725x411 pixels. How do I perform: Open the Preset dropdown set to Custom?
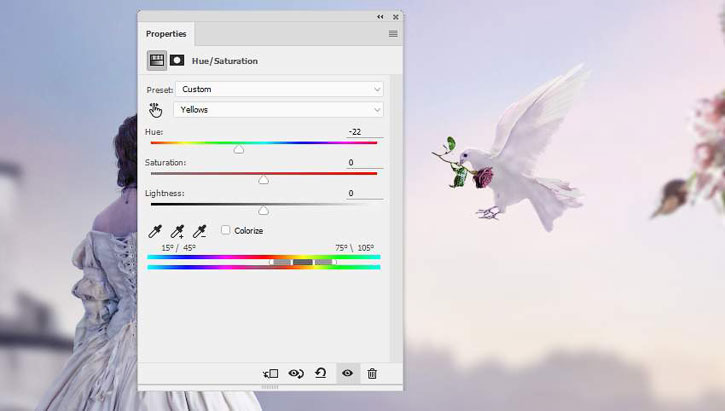tap(279, 89)
